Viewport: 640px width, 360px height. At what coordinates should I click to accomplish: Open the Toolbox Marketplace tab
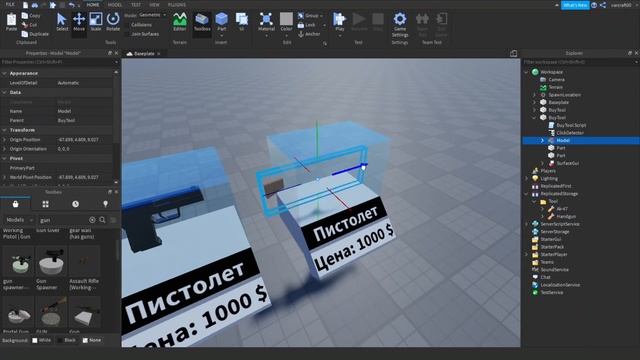coord(16,204)
